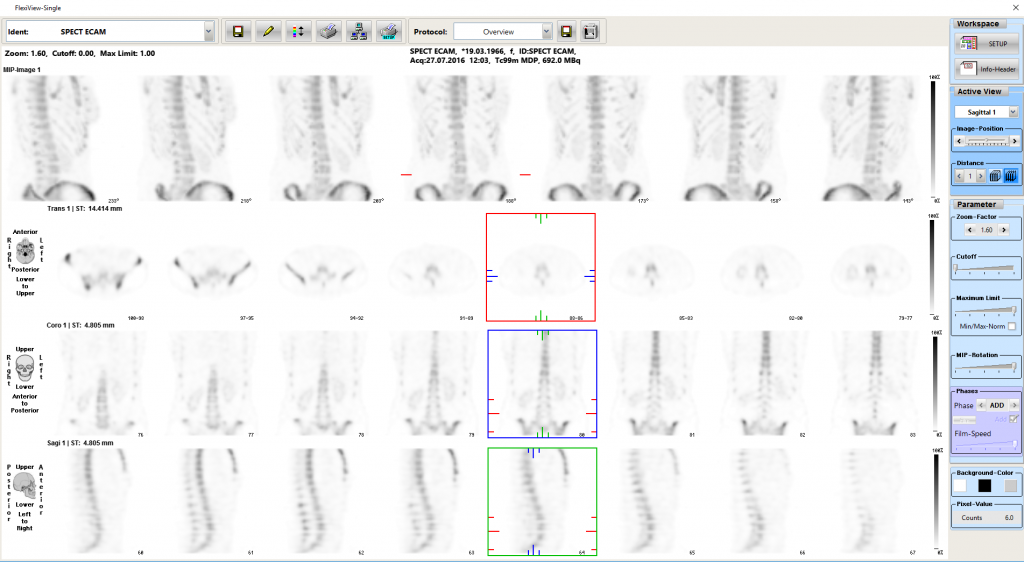
Task: Click the delete protocol icon
Action: click(591, 32)
